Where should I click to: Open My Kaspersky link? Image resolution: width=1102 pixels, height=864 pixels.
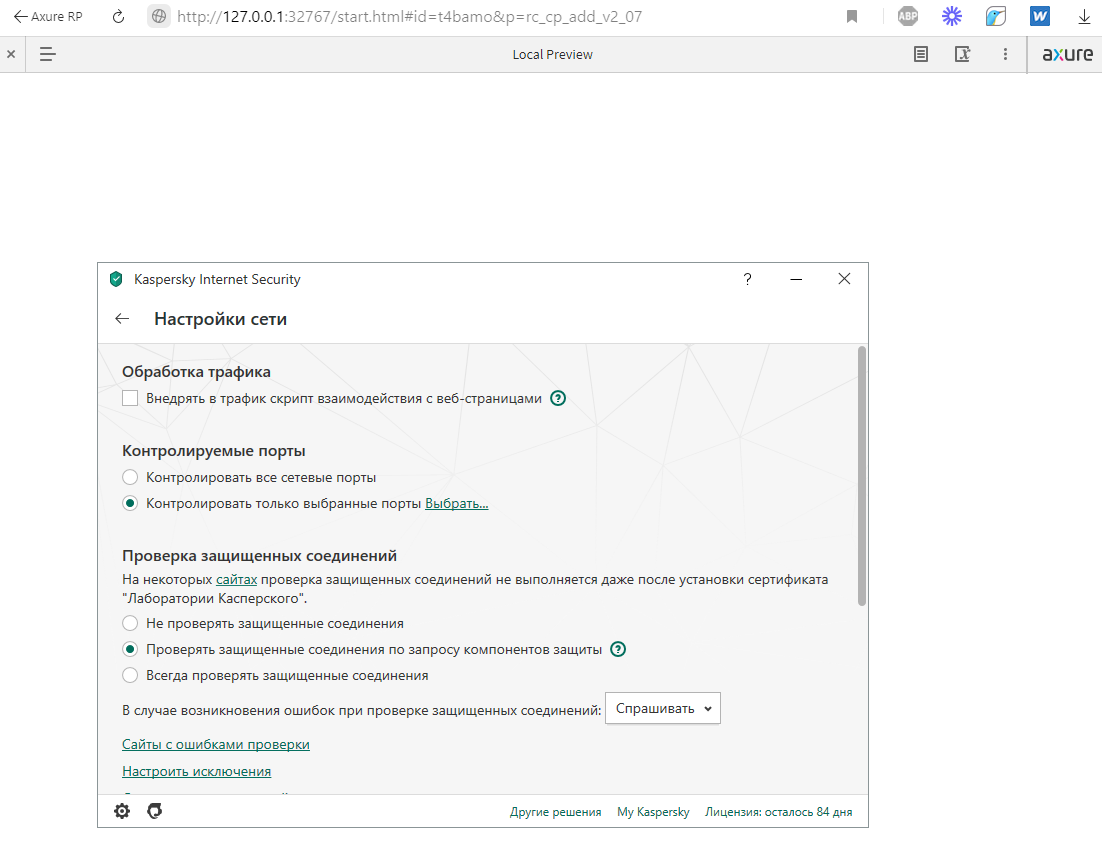654,812
